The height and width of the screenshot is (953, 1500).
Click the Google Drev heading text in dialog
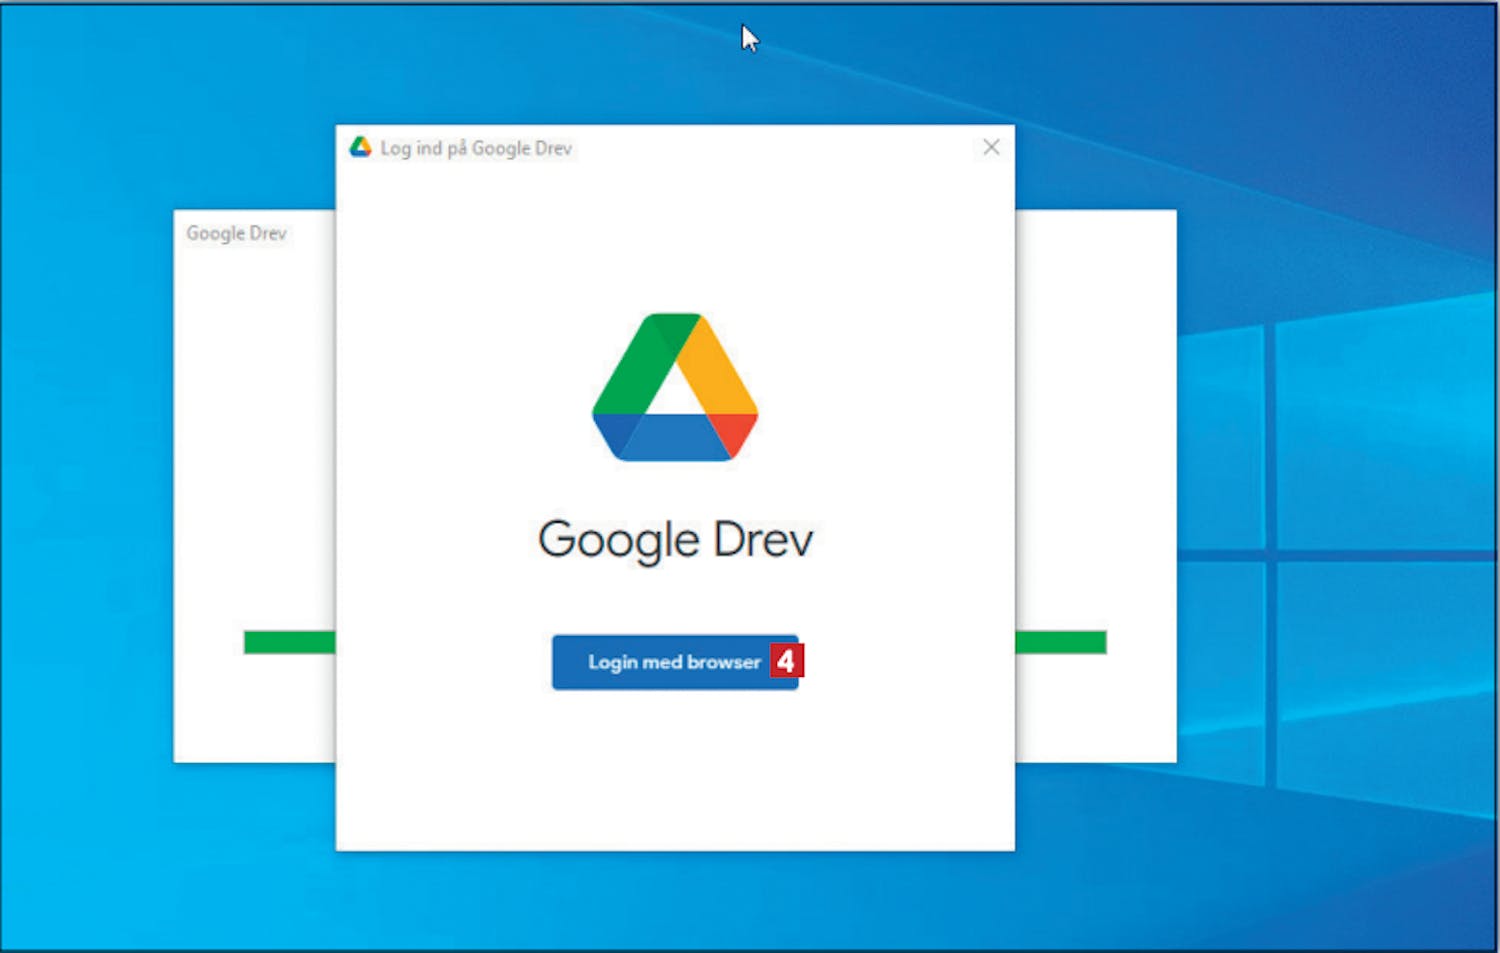[x=675, y=540]
